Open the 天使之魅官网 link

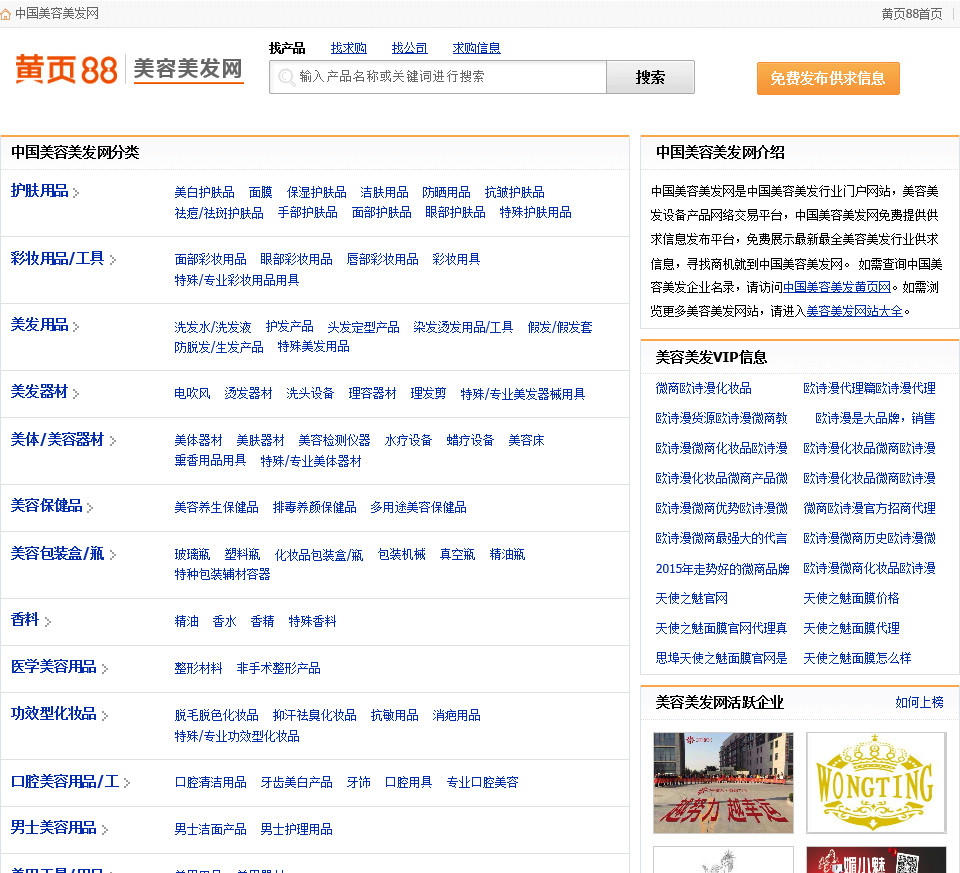pos(691,598)
